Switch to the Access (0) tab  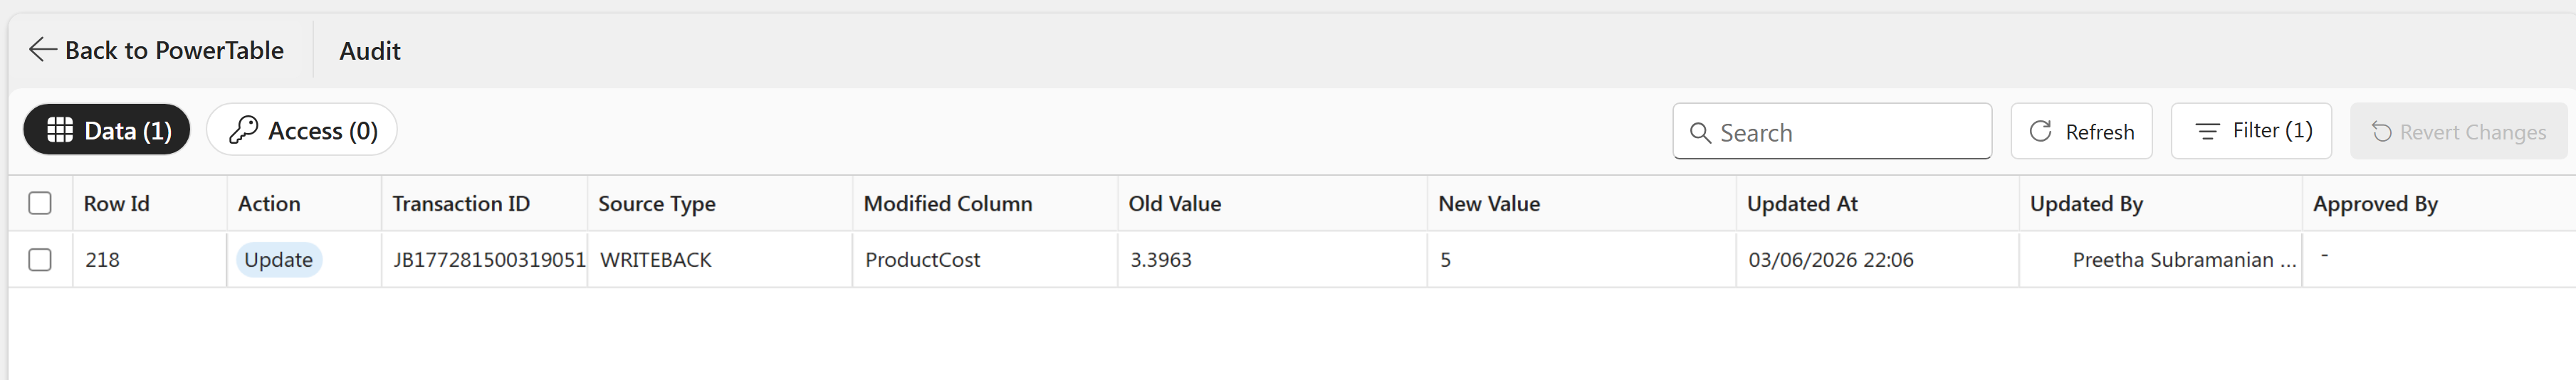[302, 130]
